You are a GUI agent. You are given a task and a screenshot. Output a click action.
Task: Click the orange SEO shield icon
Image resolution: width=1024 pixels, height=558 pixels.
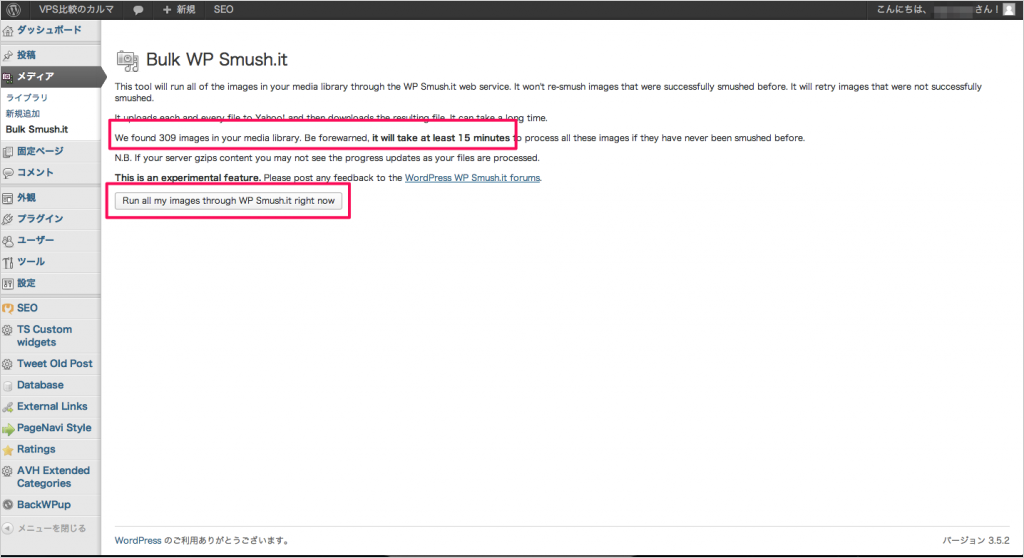(x=8, y=308)
